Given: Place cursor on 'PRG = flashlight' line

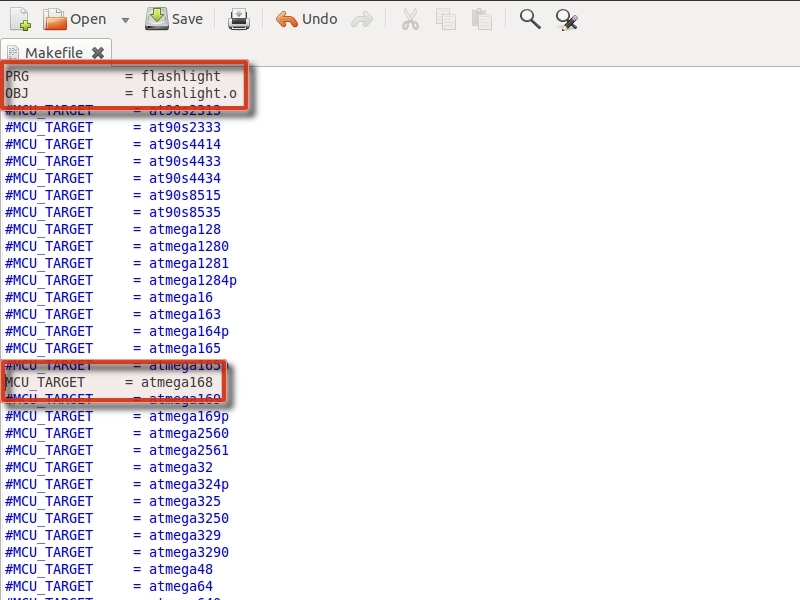Looking at the screenshot, I should point(113,76).
